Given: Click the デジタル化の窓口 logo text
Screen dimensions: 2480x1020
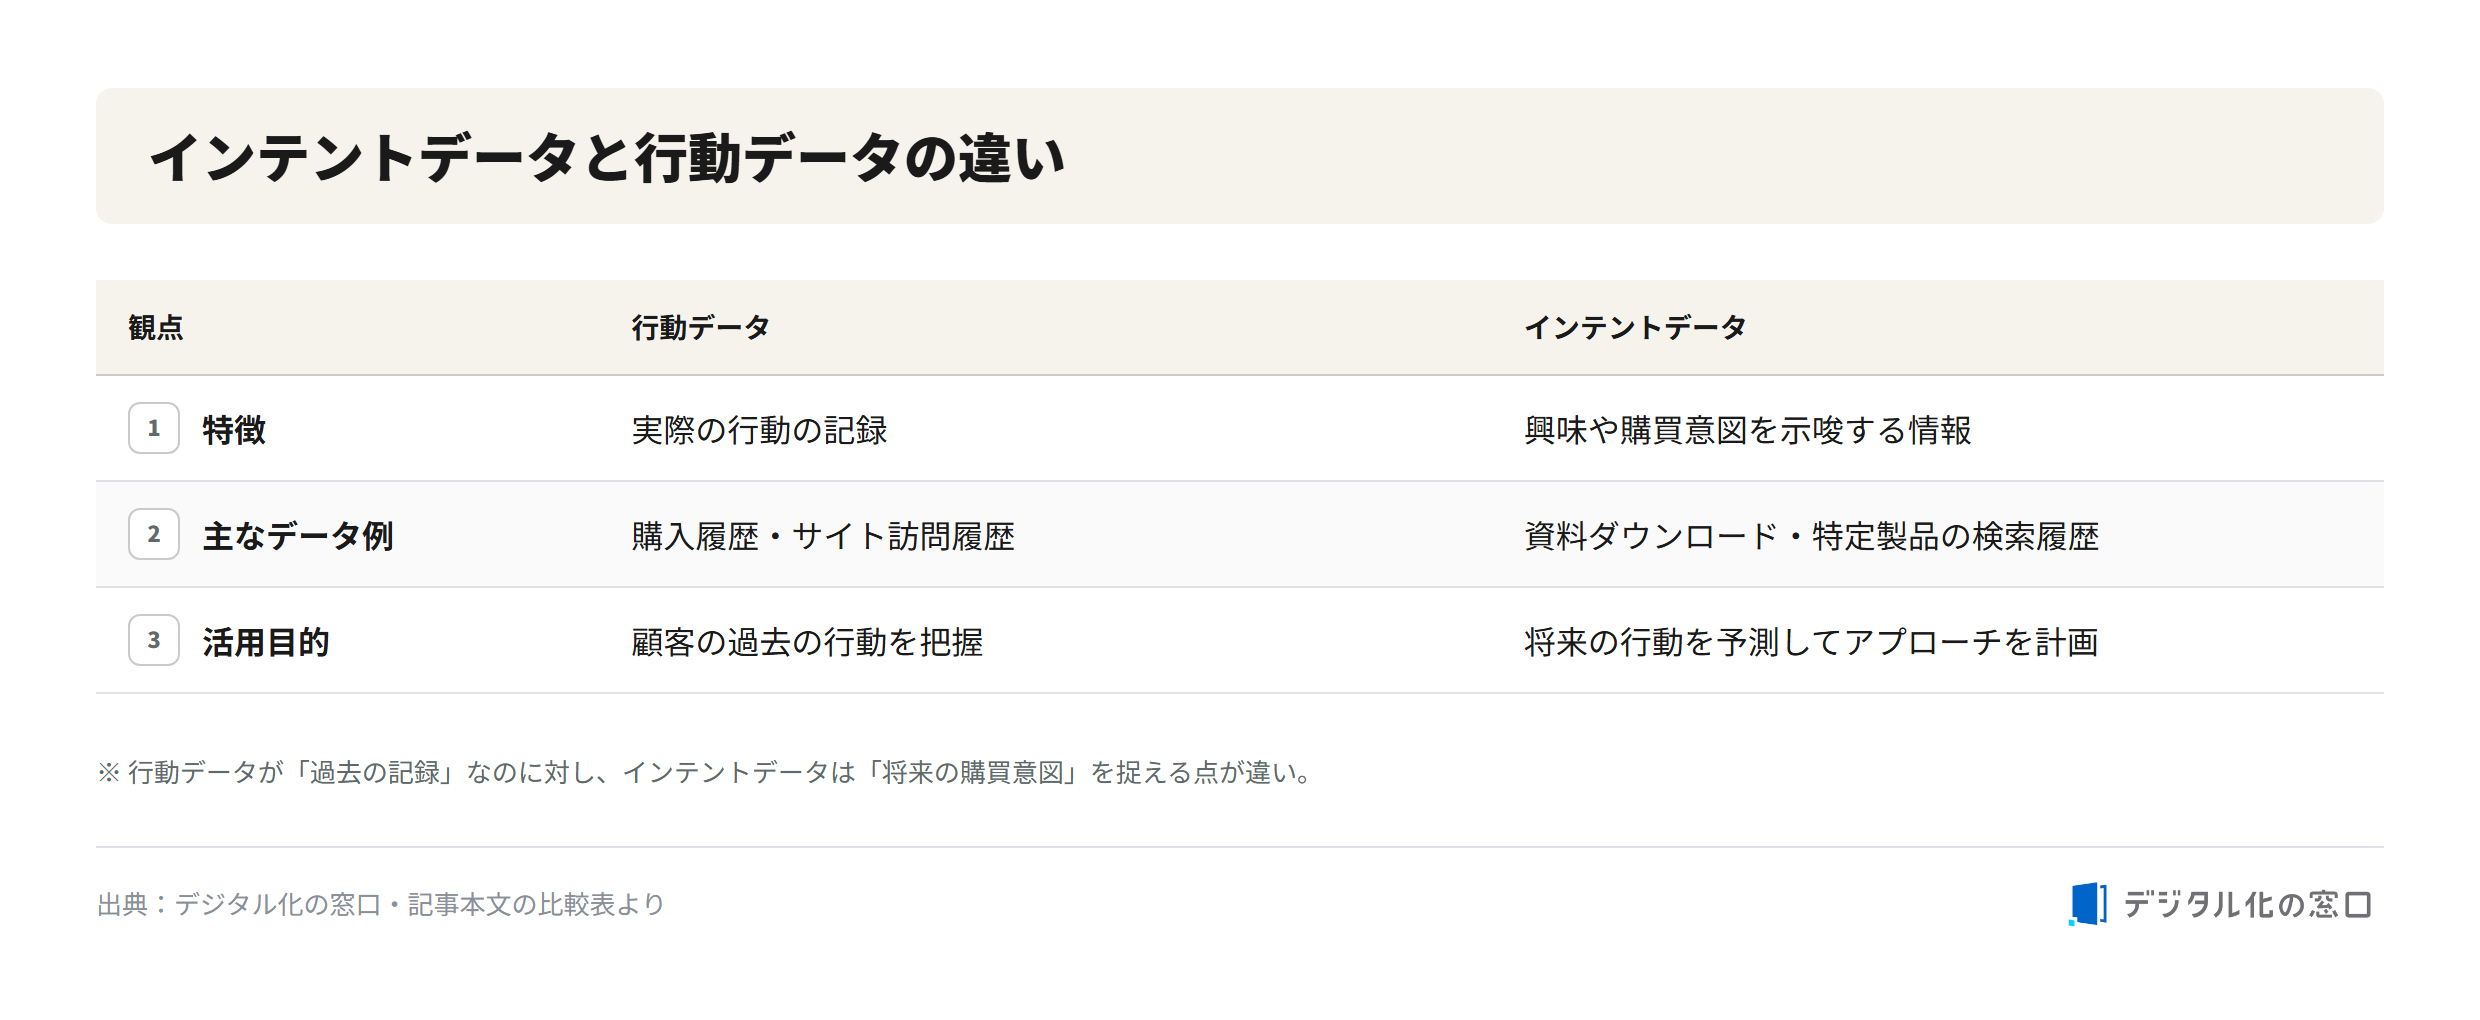Looking at the screenshot, I should pos(2247,905).
